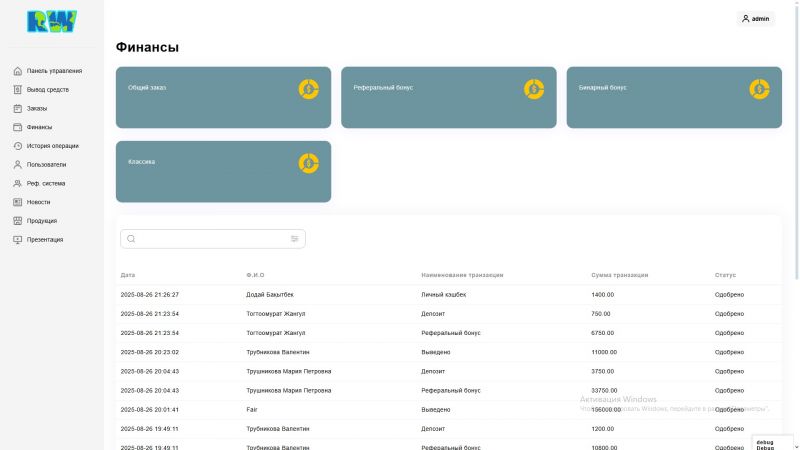Image resolution: width=800 pixels, height=450 pixels.
Task: Select the Реферальный бонус card
Action: [448, 97]
